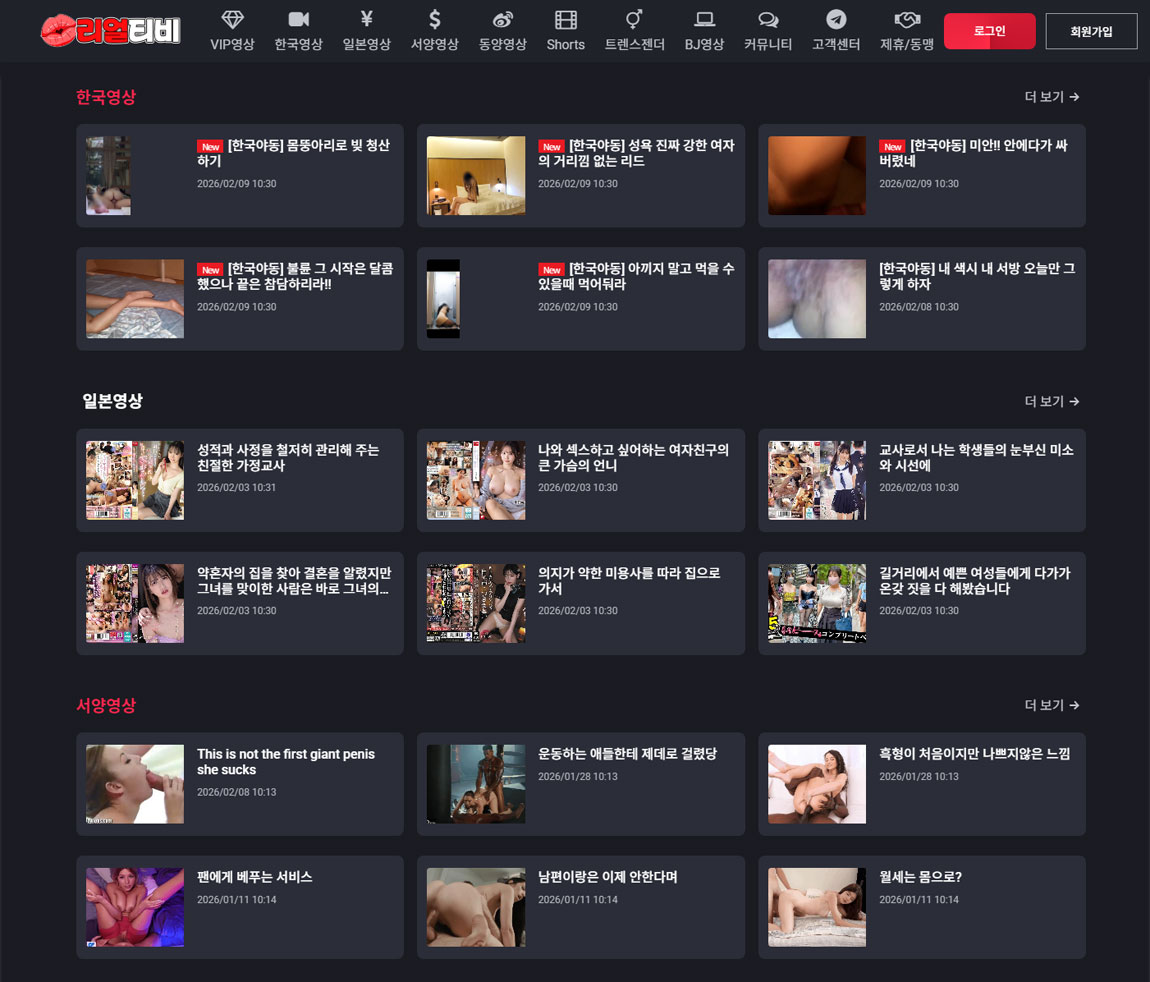Select the 한국영상 camera icon
Image resolution: width=1150 pixels, height=982 pixels.
point(298,20)
